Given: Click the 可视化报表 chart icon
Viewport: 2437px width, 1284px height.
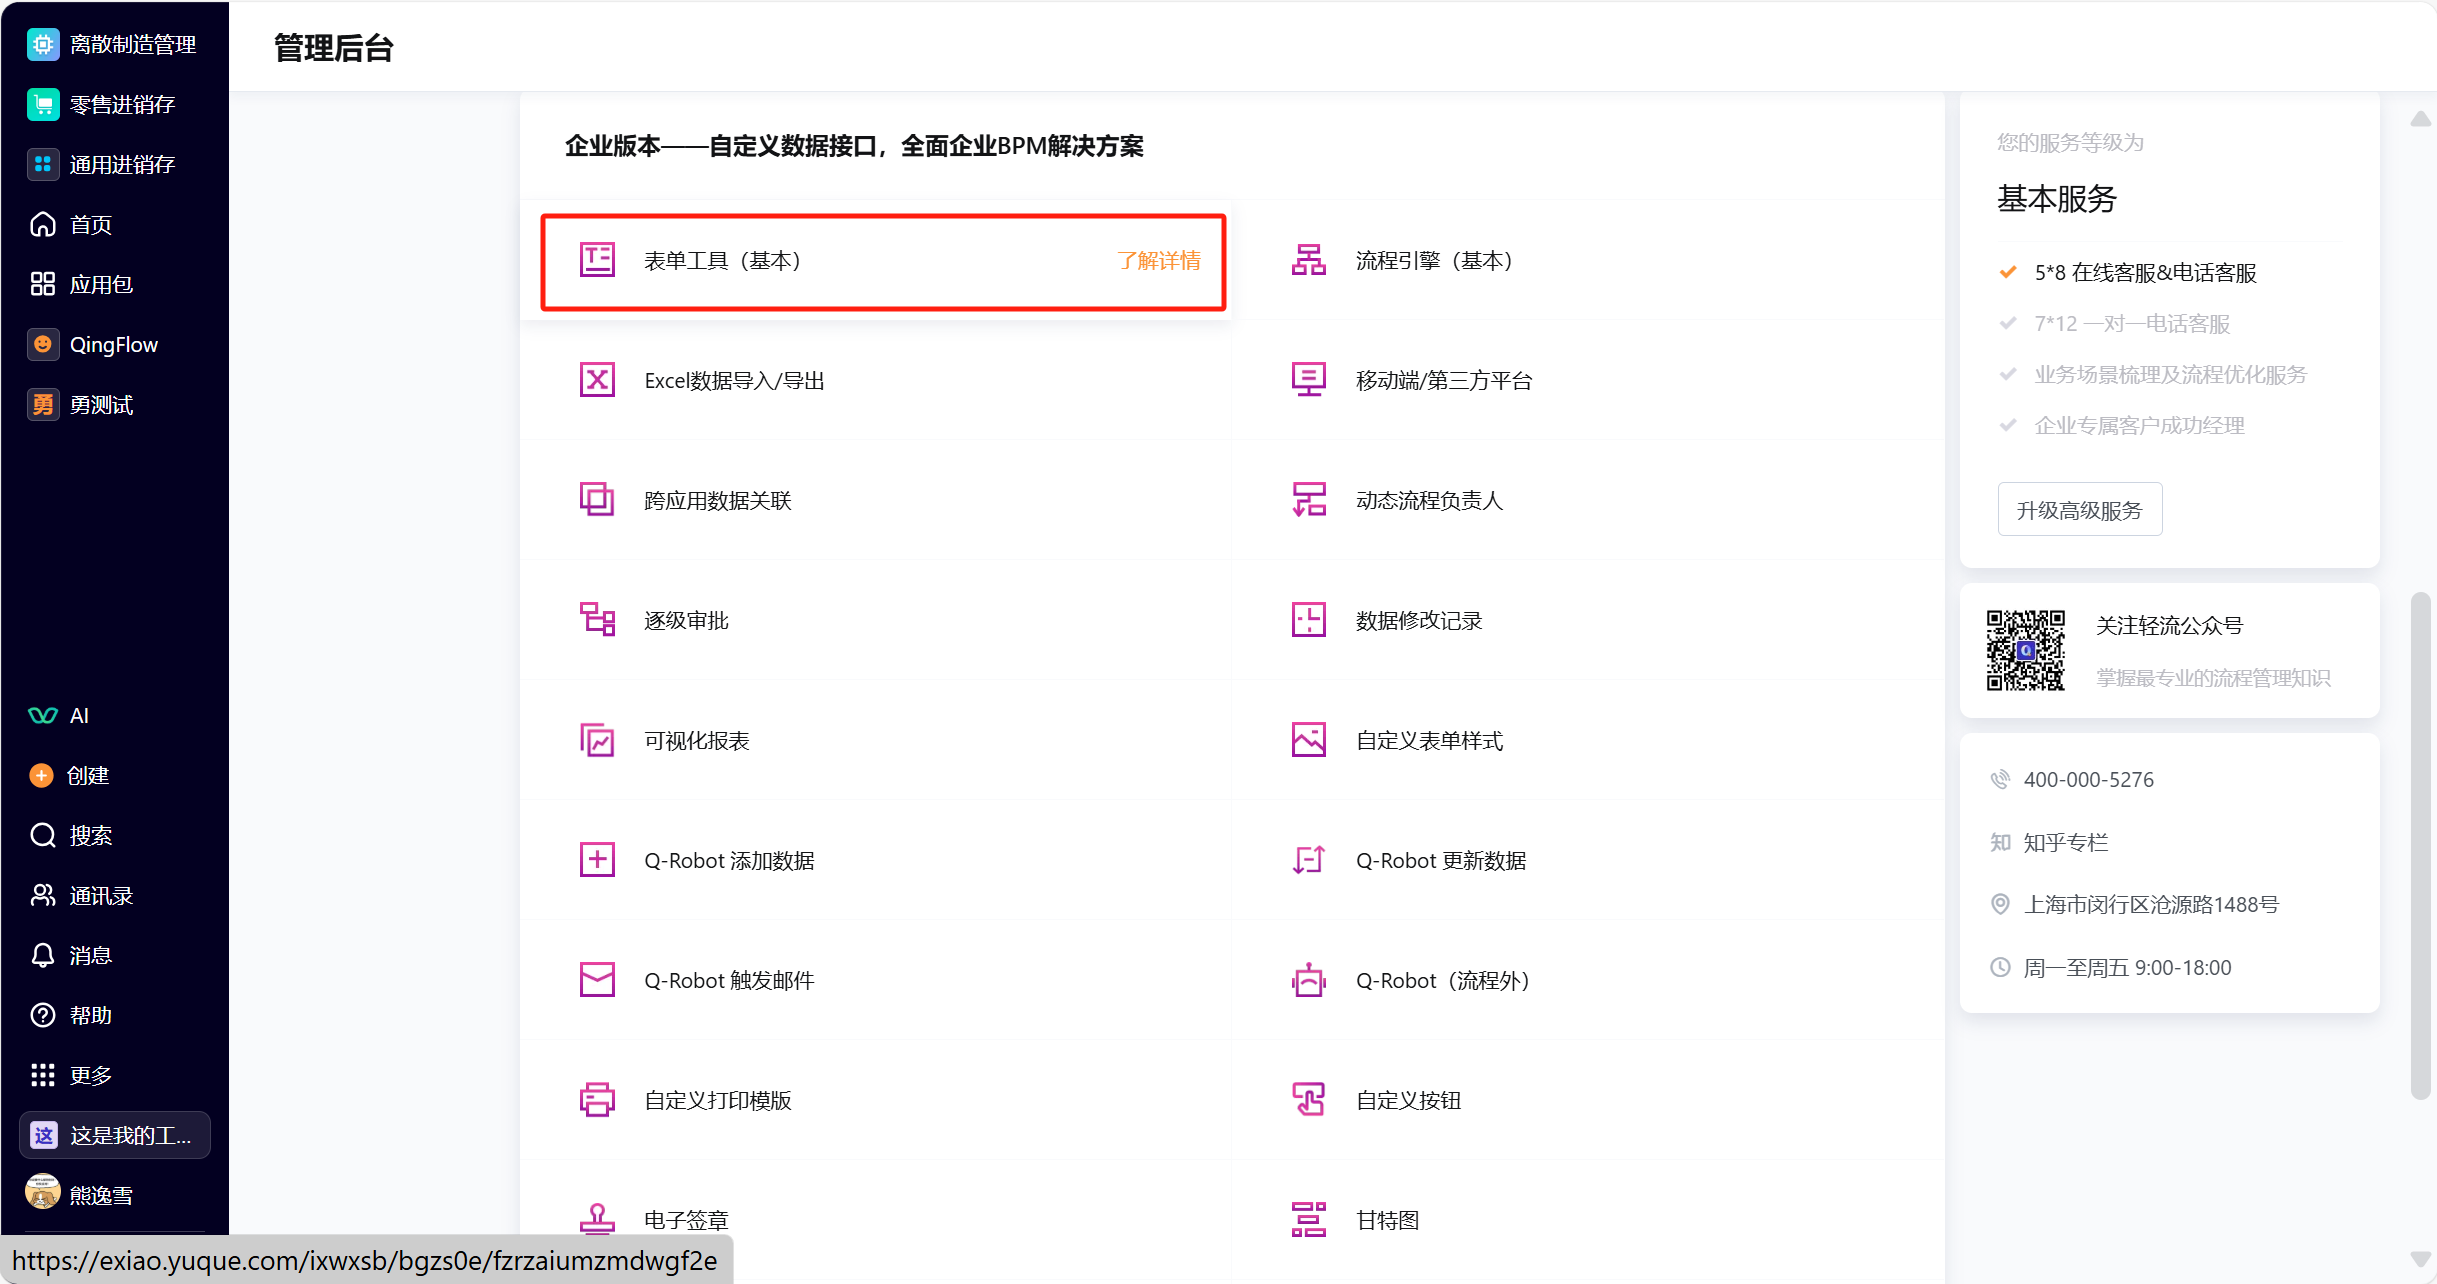Looking at the screenshot, I should coord(597,740).
